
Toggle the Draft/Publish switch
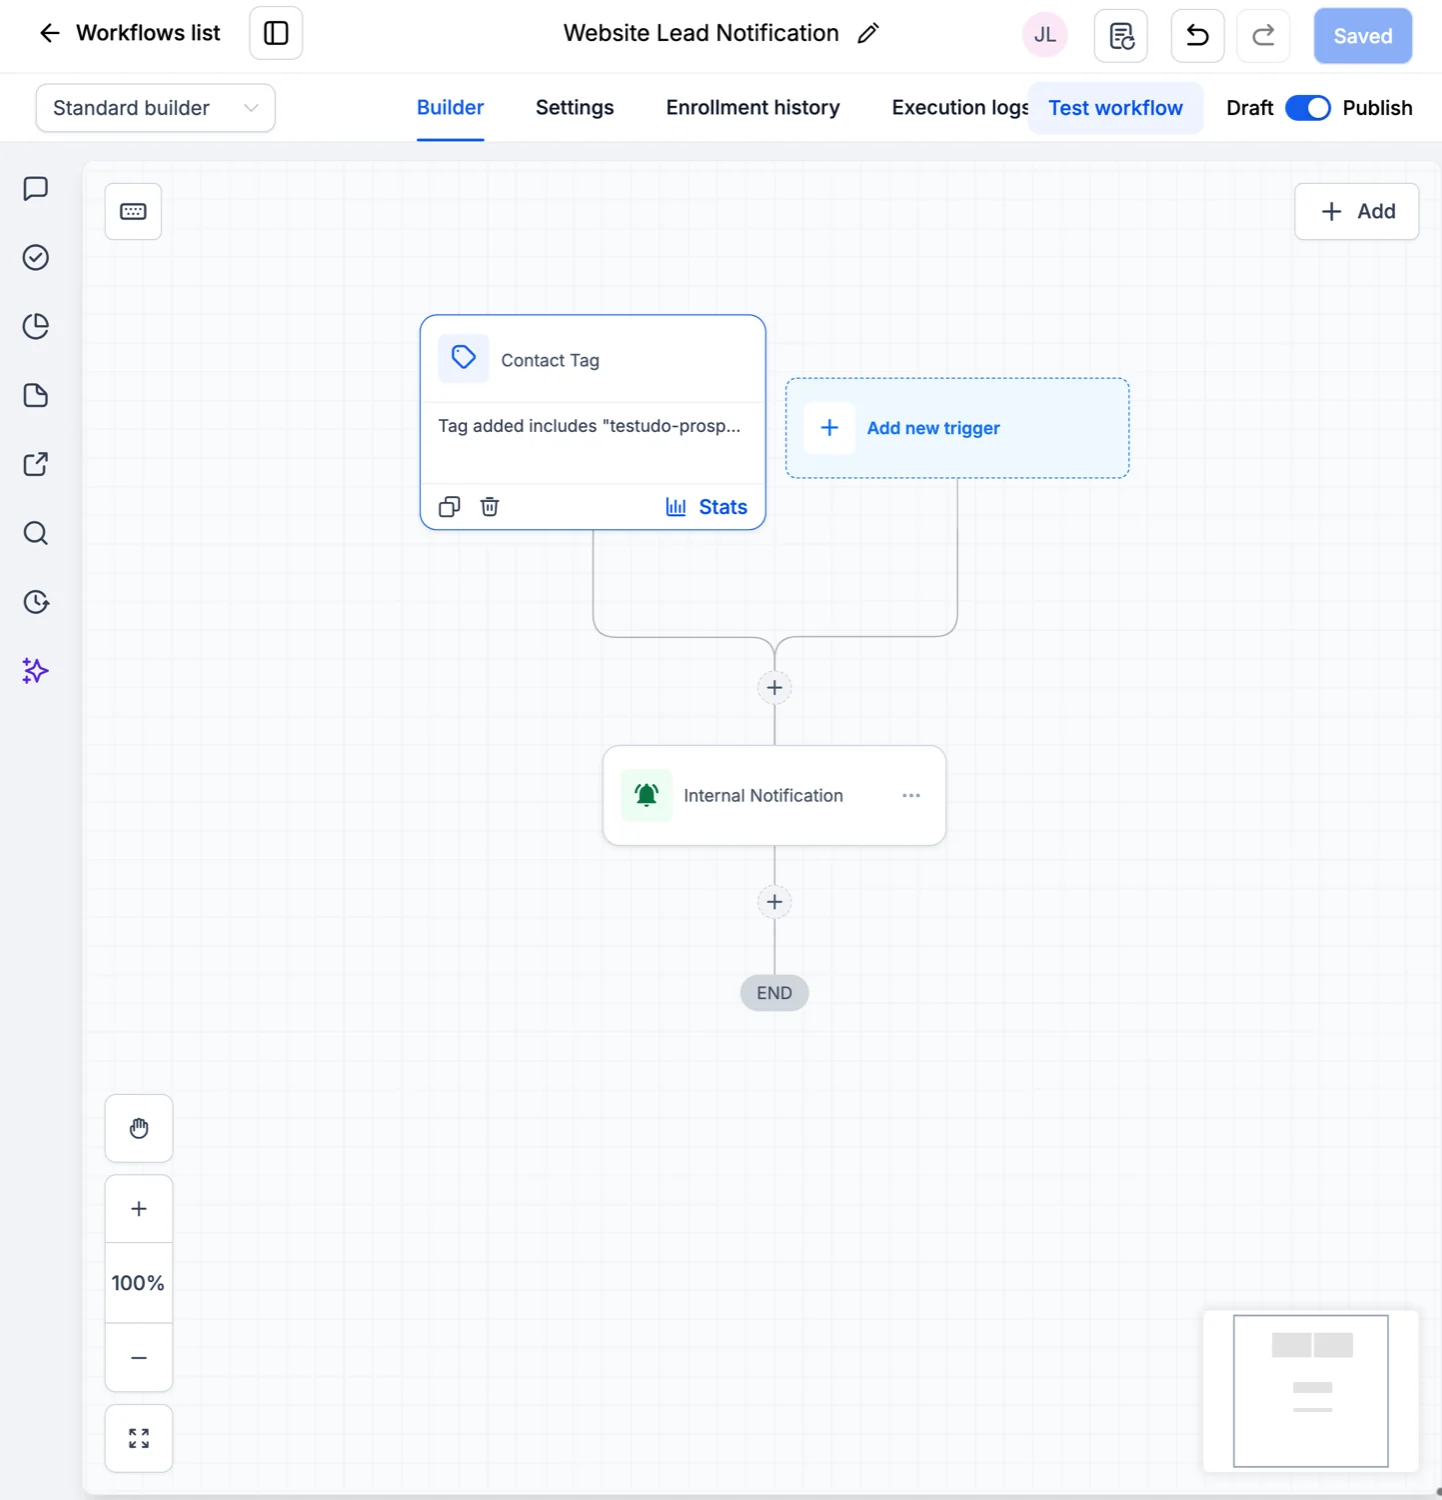[1307, 108]
